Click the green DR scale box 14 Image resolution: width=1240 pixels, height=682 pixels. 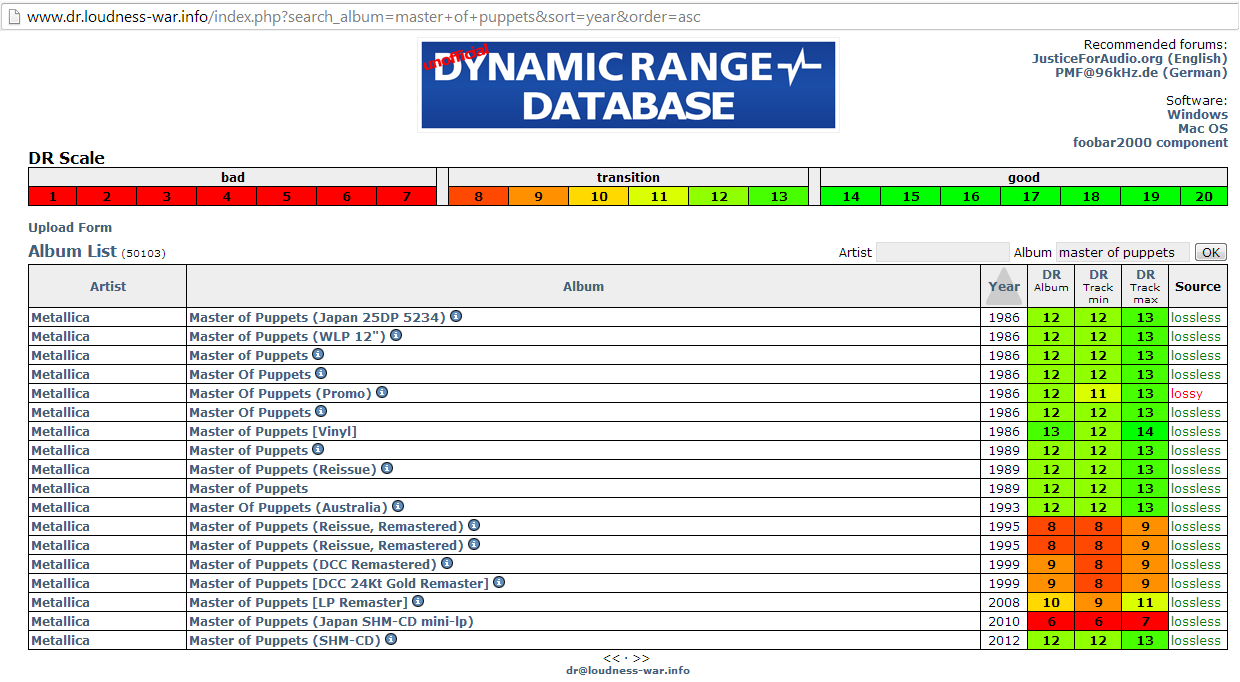click(x=850, y=196)
